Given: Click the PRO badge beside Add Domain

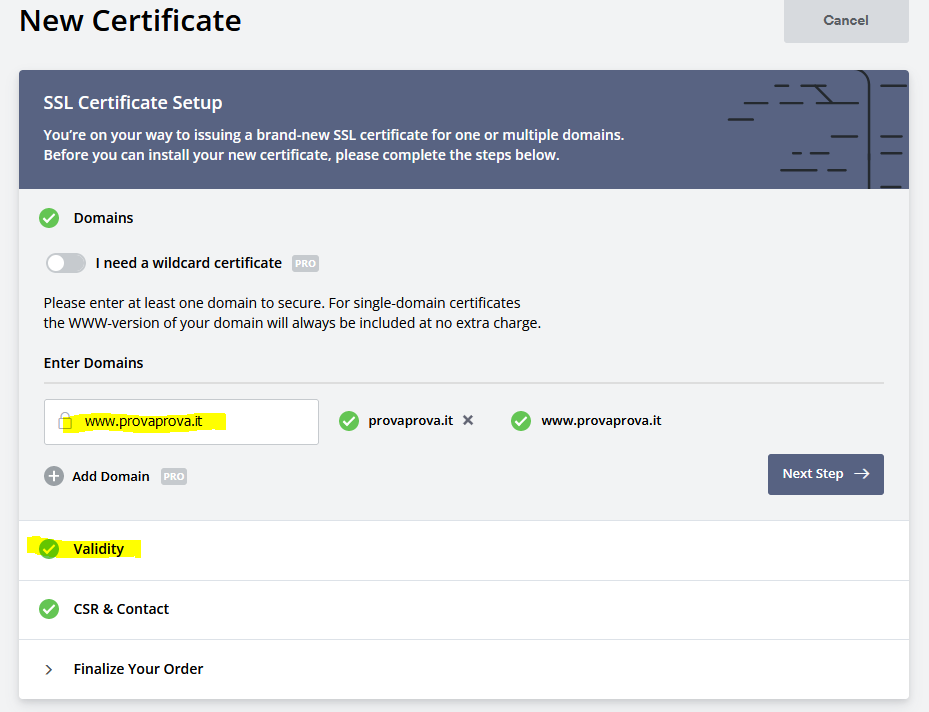Looking at the screenshot, I should pos(174,477).
